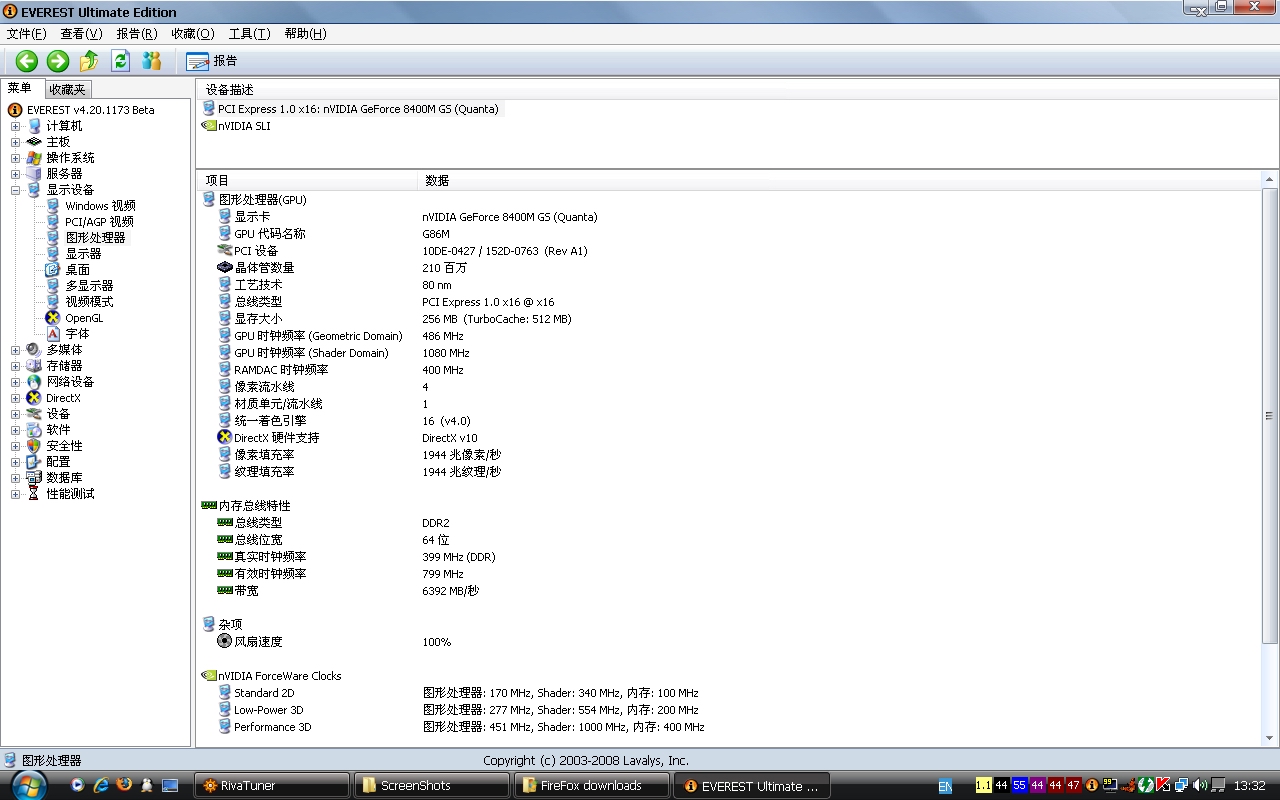
Task: Expand the 主板 tree node
Action: pyautogui.click(x=15, y=142)
